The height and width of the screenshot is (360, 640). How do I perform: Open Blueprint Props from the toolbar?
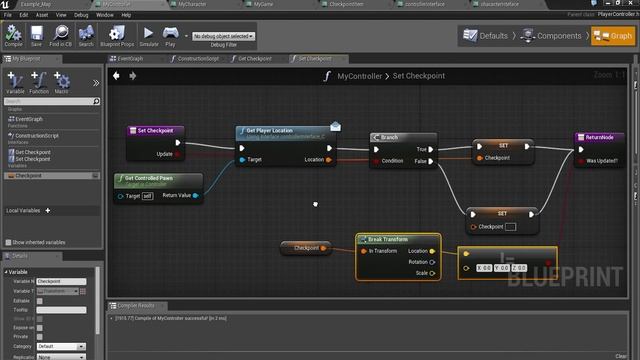[x=117, y=36]
